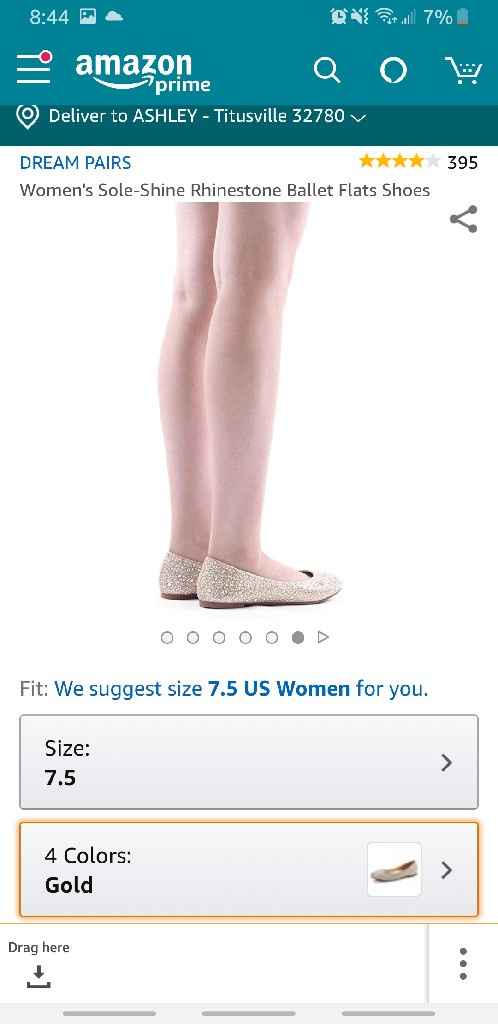Screen dimensions: 498x1024
Task: Tap the Amazon Prime logo
Action: pyautogui.click(x=143, y=72)
